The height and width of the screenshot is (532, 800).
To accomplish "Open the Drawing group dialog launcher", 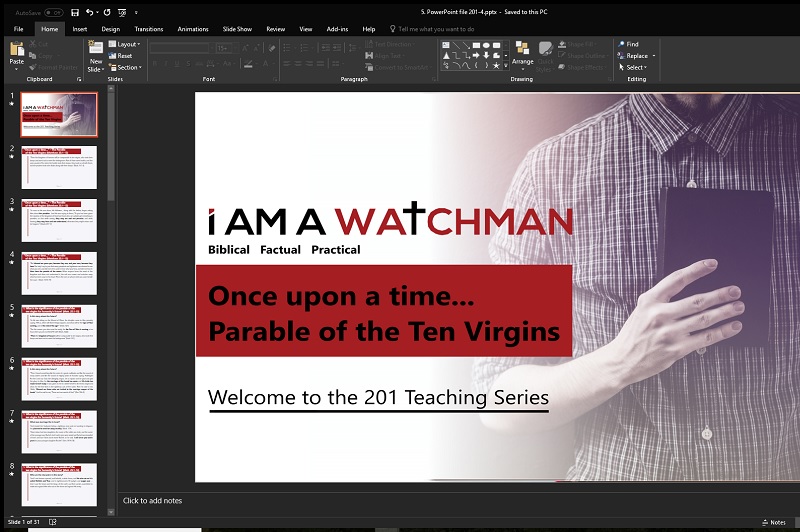I will click(x=610, y=79).
